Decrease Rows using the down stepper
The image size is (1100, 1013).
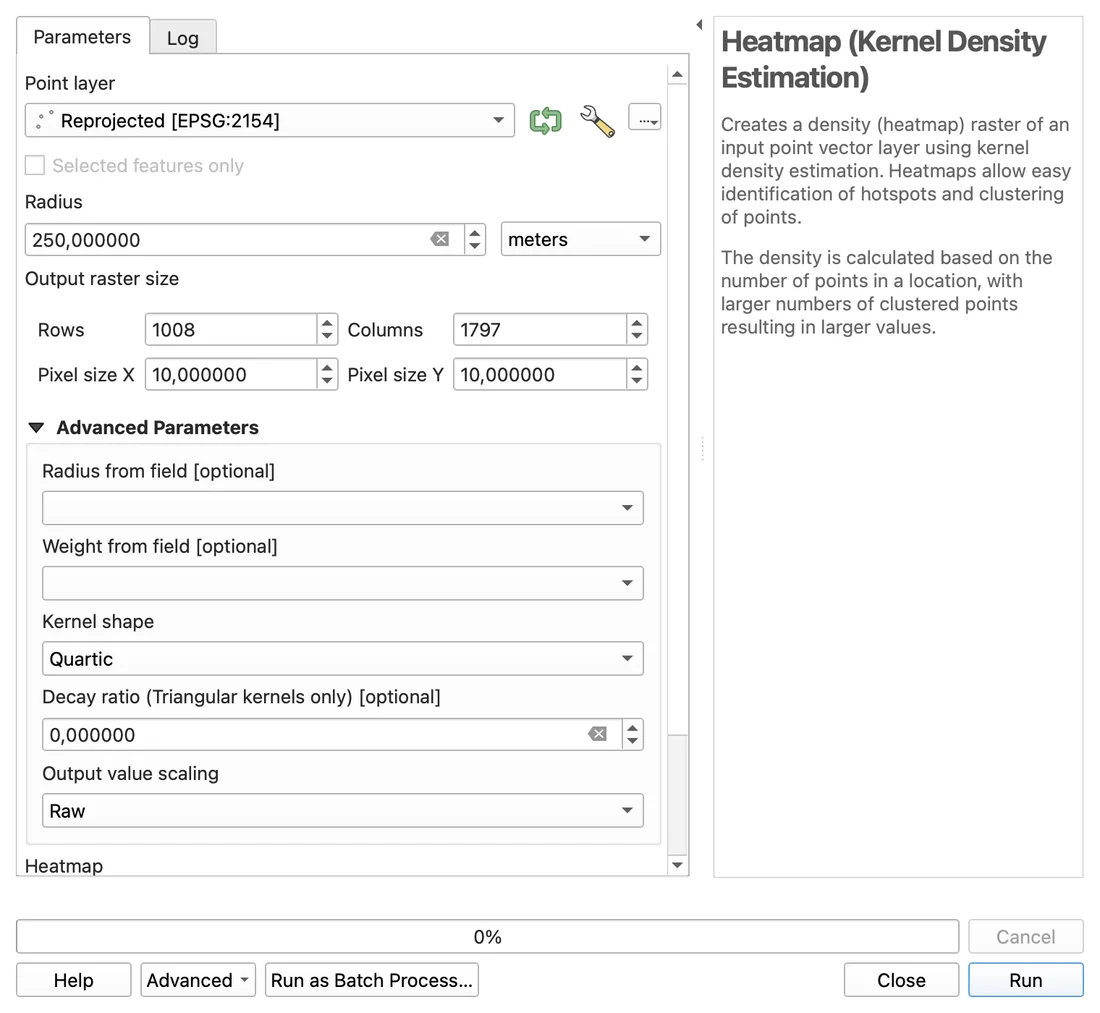tap(327, 337)
